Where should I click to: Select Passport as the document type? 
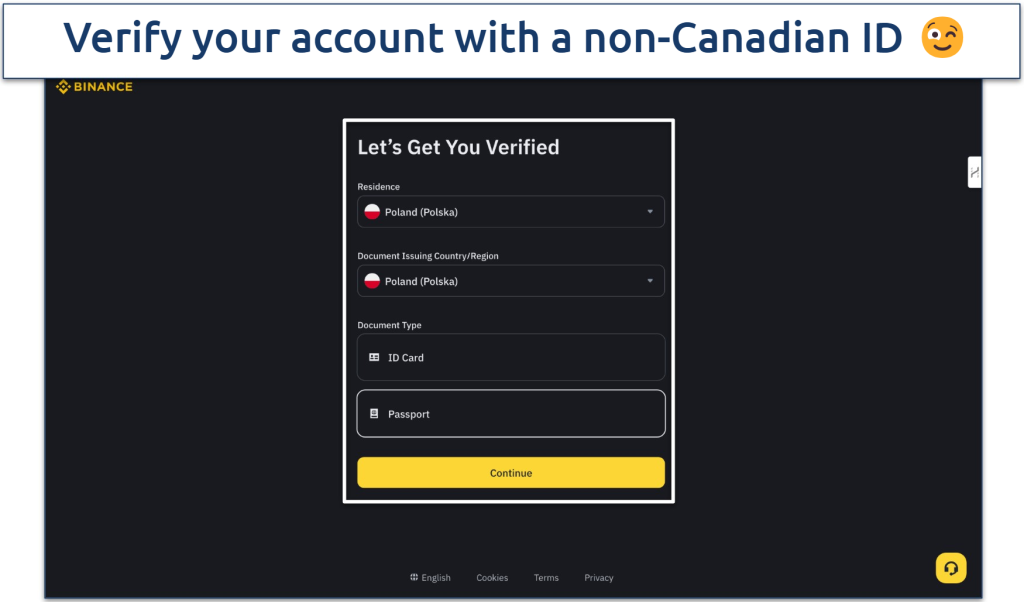510,413
